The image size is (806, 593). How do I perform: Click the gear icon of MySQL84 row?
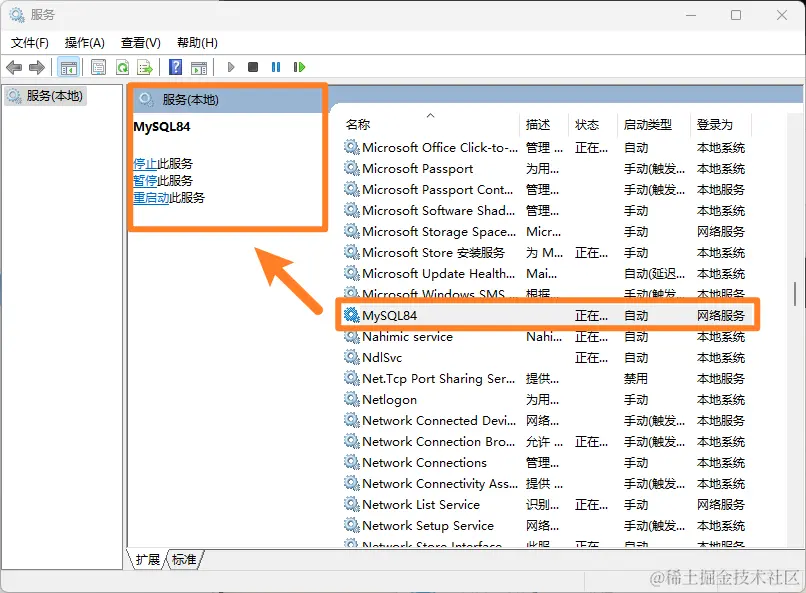352,315
